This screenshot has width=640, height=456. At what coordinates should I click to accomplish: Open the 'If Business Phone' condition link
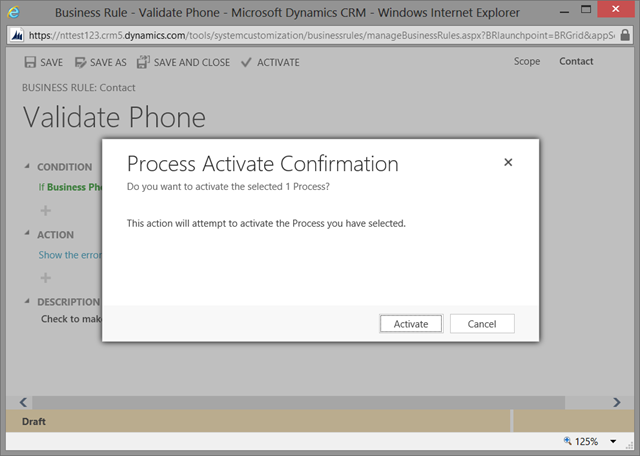(70, 187)
